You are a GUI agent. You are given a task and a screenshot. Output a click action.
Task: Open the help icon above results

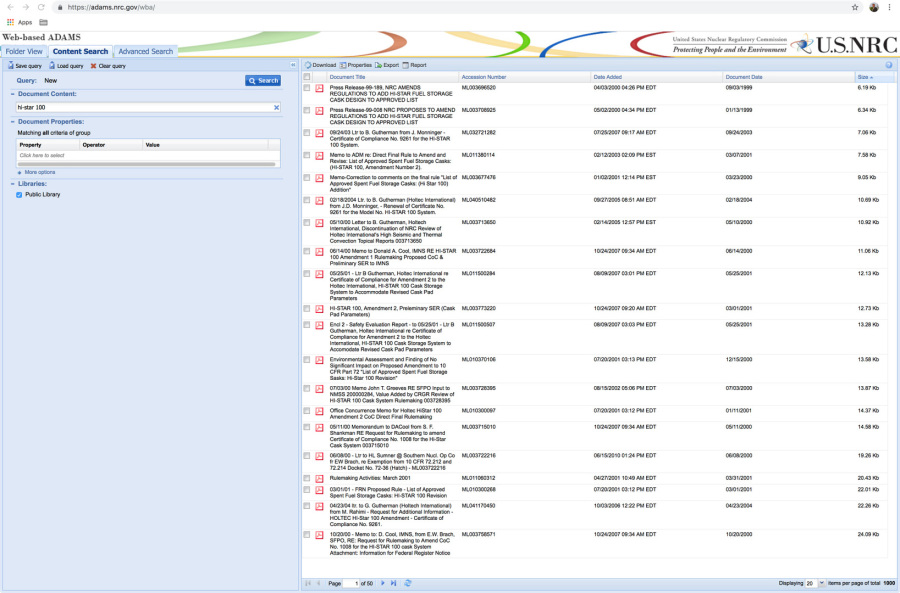(889, 65)
